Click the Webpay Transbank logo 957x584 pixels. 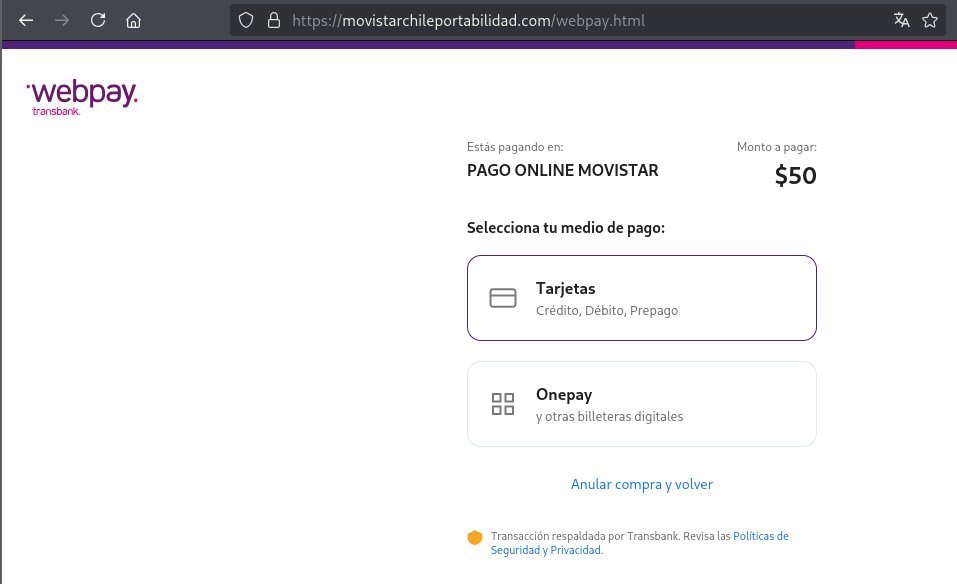[x=82, y=97]
